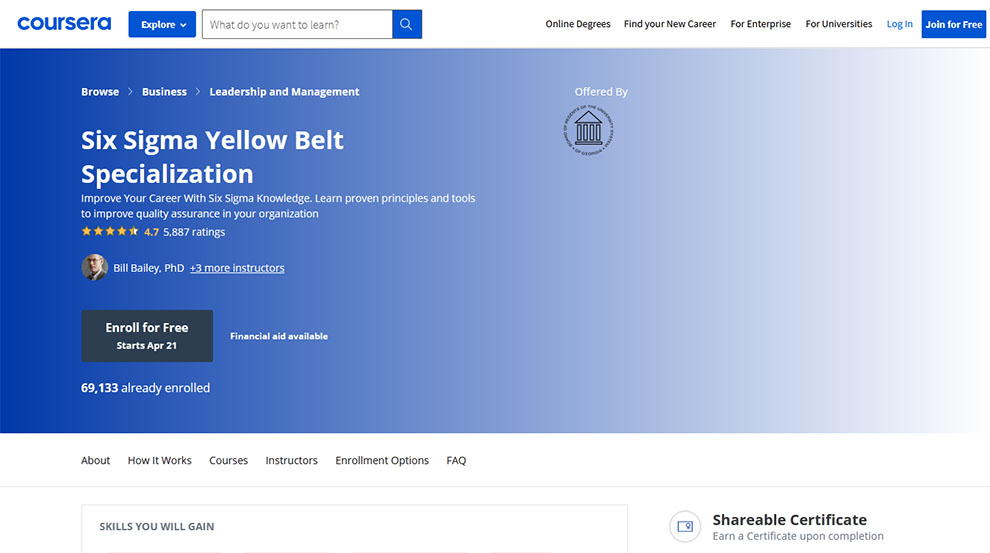Open Enrollment Options tab
The width and height of the screenshot is (990, 553).
pyautogui.click(x=382, y=460)
